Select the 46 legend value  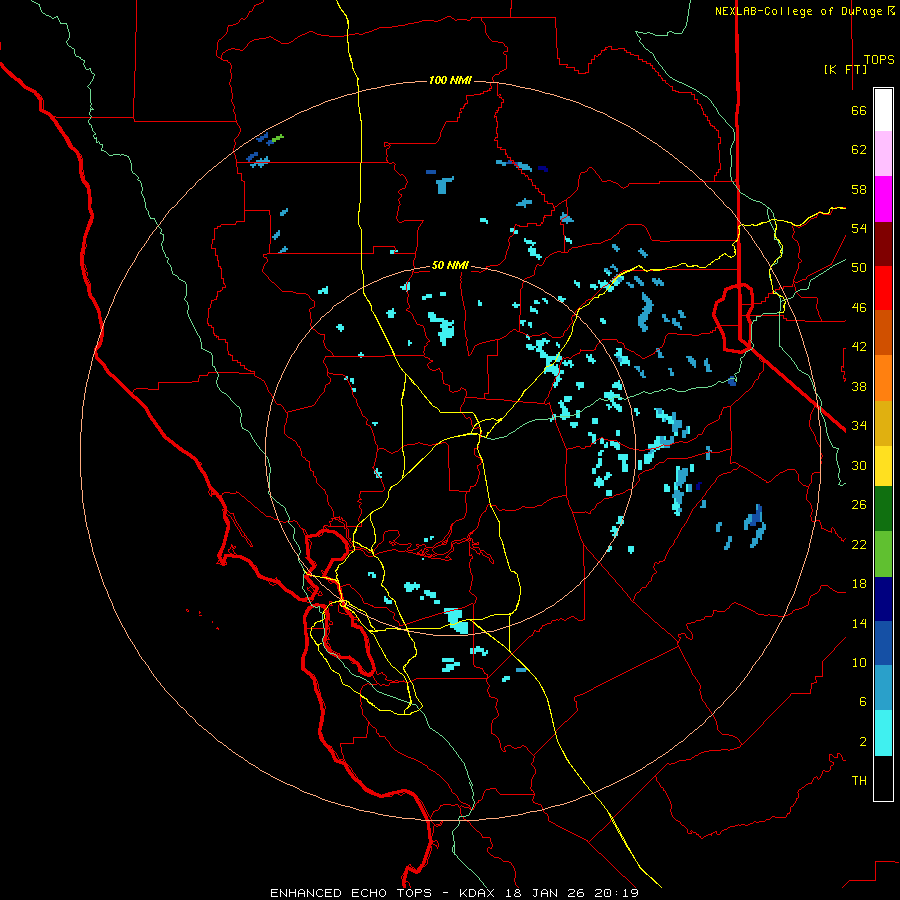pos(859,308)
